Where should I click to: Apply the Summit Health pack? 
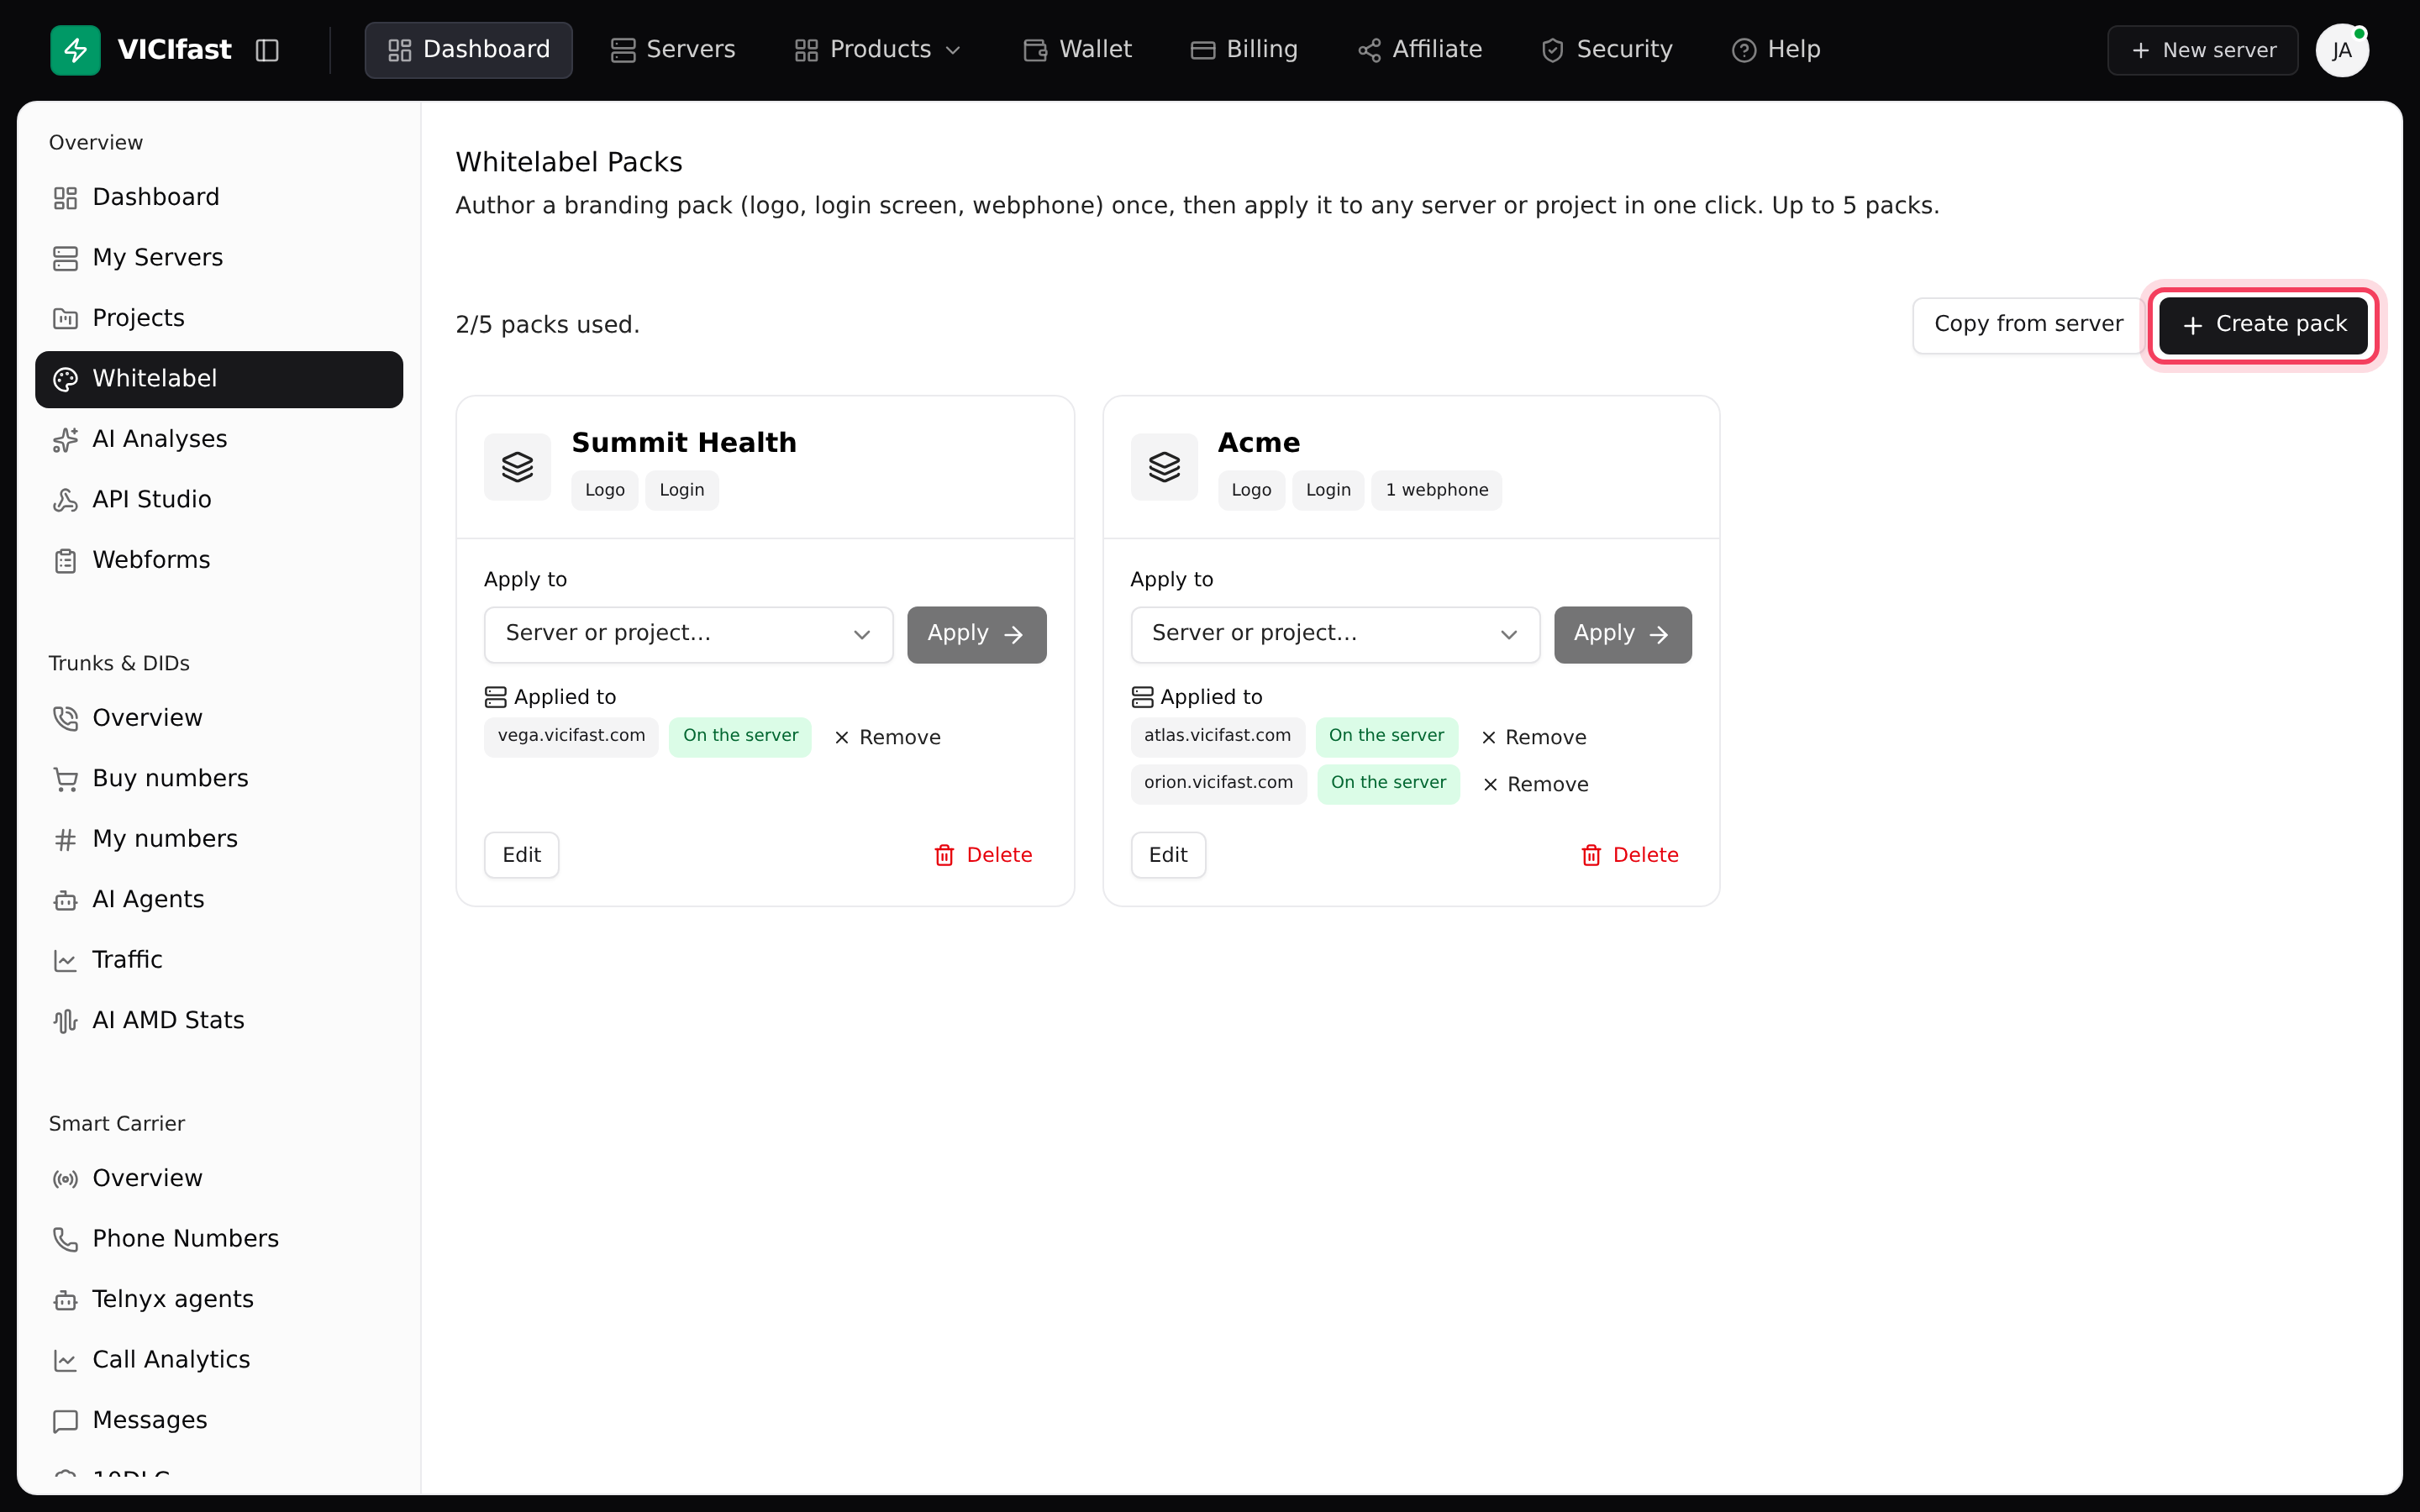point(976,634)
